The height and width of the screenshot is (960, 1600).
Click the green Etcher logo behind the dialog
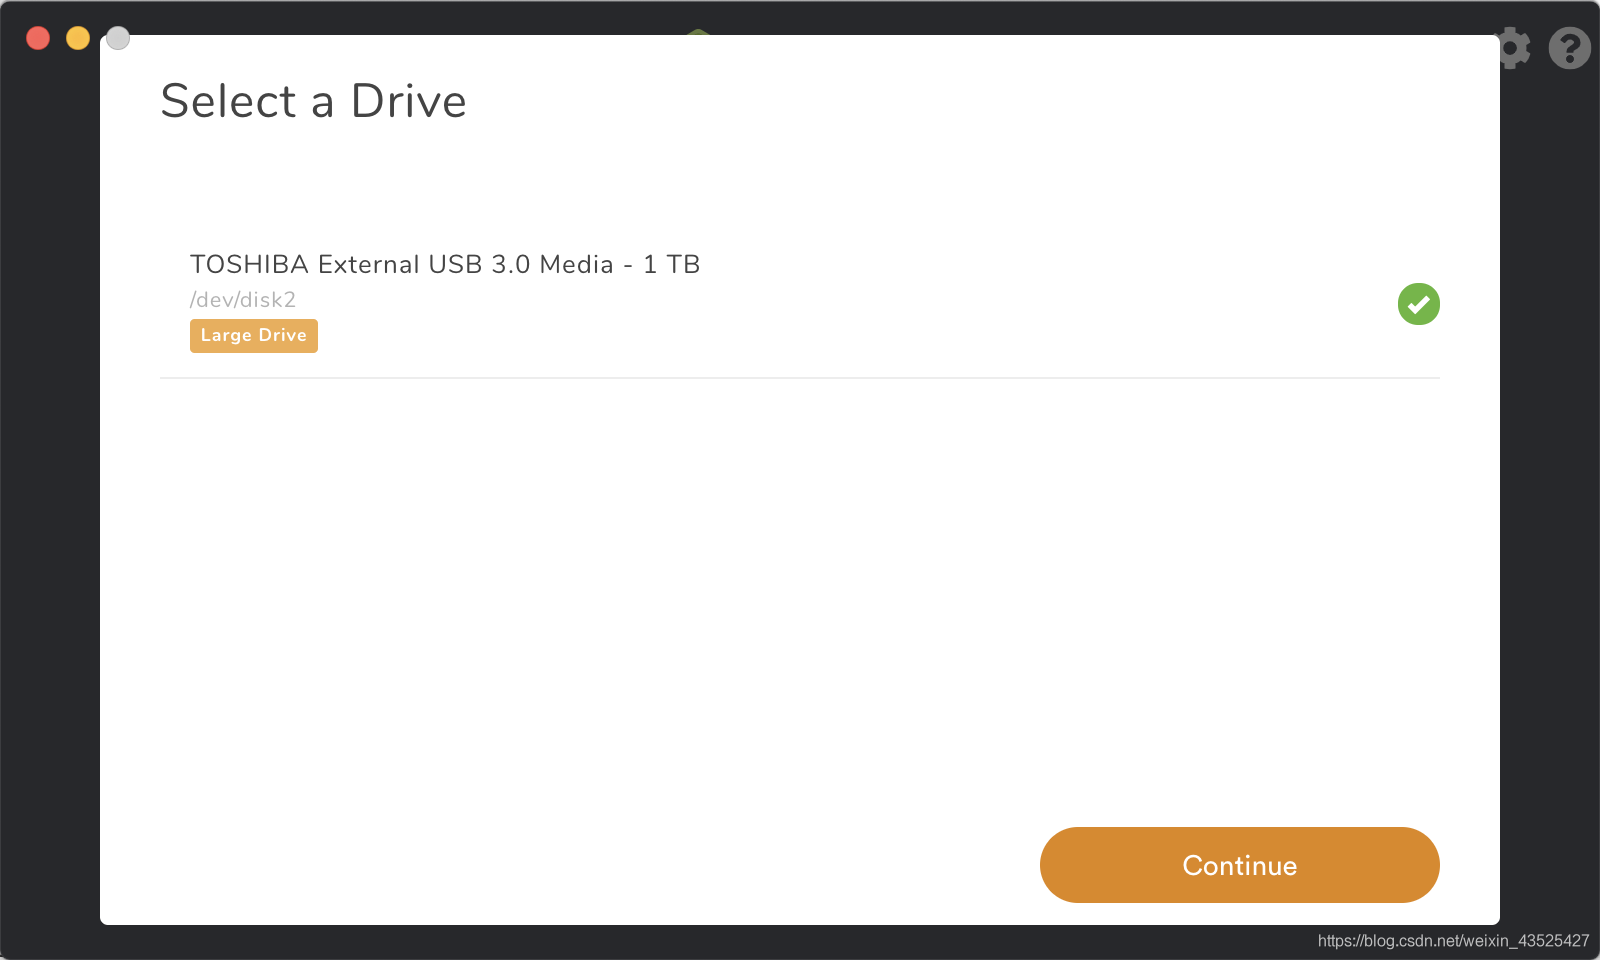[698, 31]
